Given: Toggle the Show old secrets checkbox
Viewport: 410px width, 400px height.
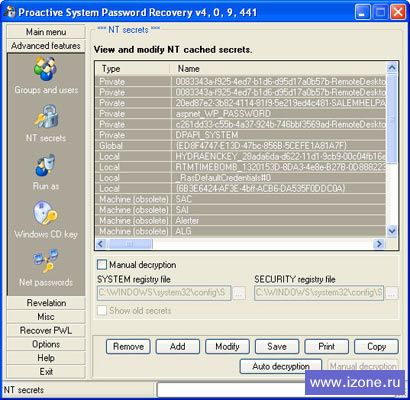Looking at the screenshot, I should [x=102, y=310].
